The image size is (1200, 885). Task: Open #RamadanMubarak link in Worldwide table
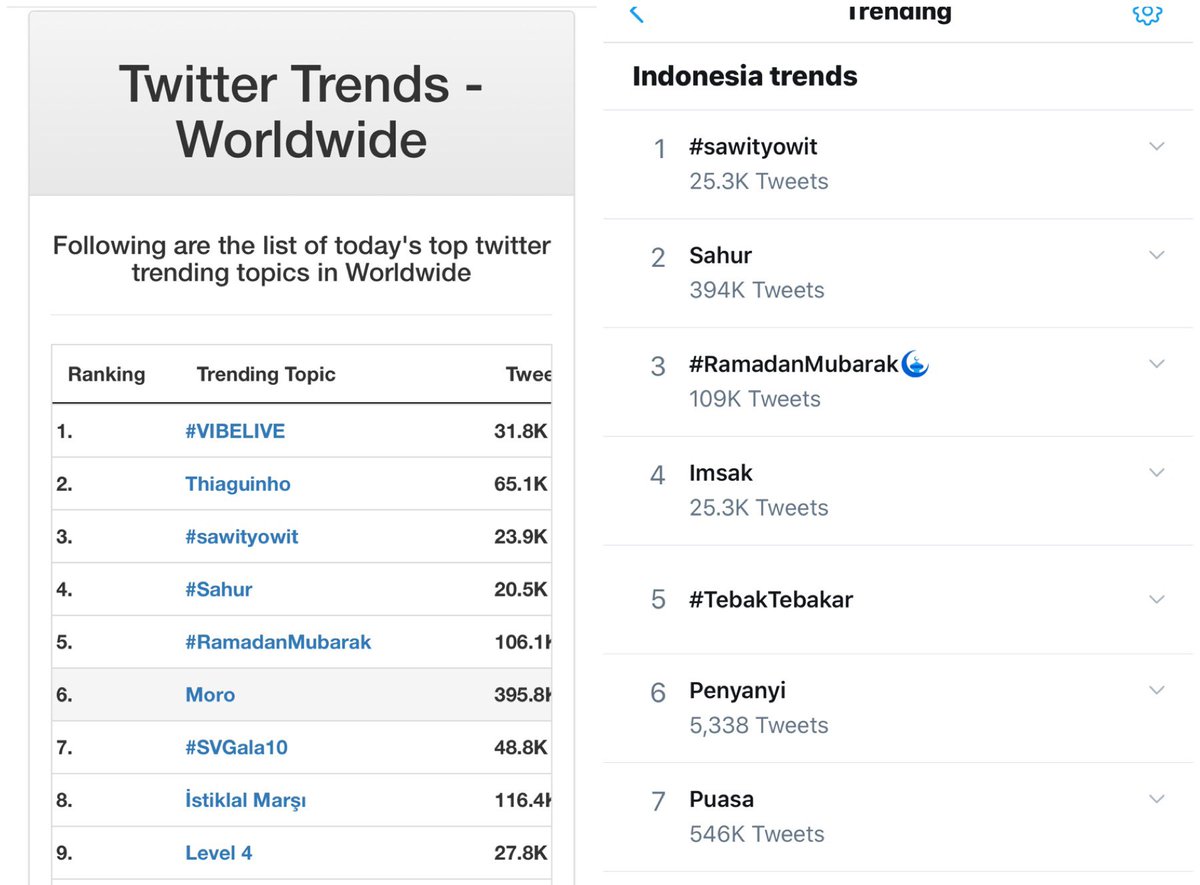278,642
